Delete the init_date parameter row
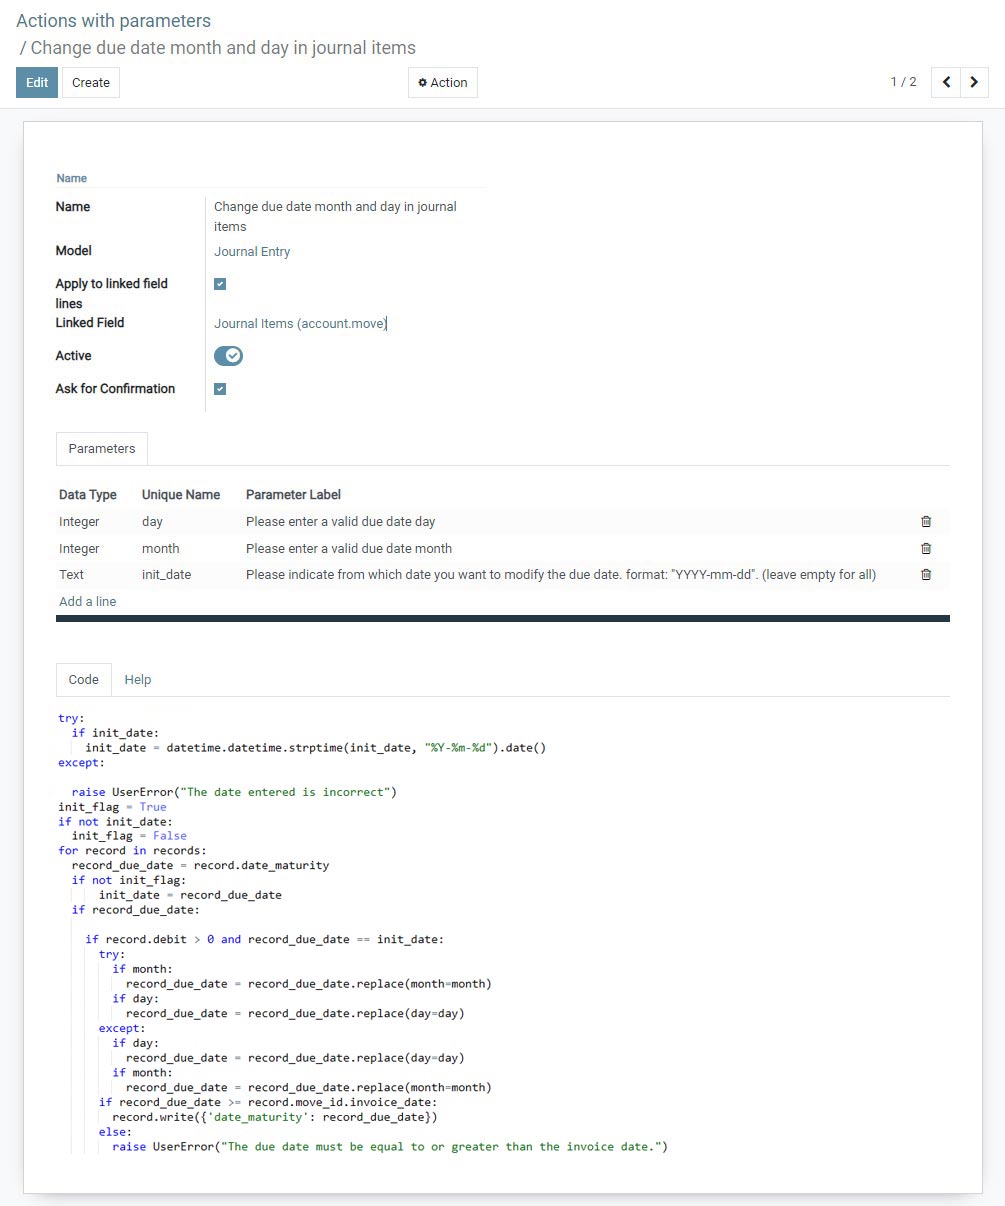Viewport: 1005px width, 1206px height. pos(925,575)
